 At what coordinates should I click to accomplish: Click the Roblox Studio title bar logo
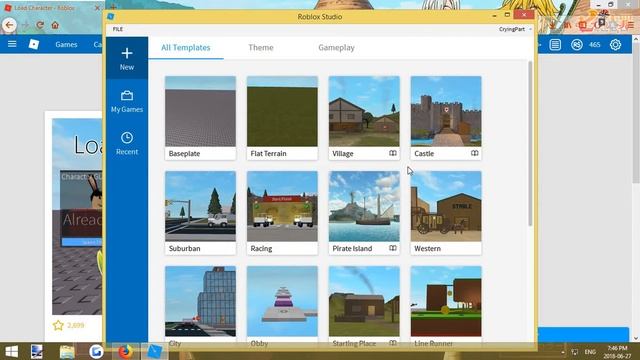[x=111, y=16]
